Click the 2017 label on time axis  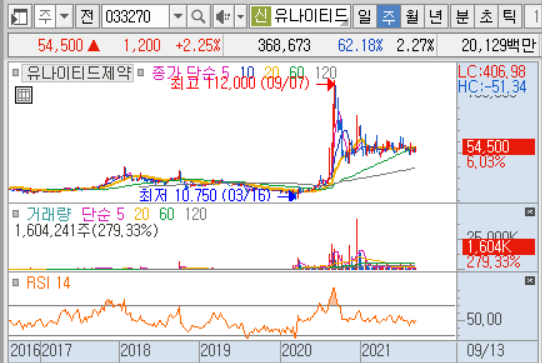[x=56, y=351]
